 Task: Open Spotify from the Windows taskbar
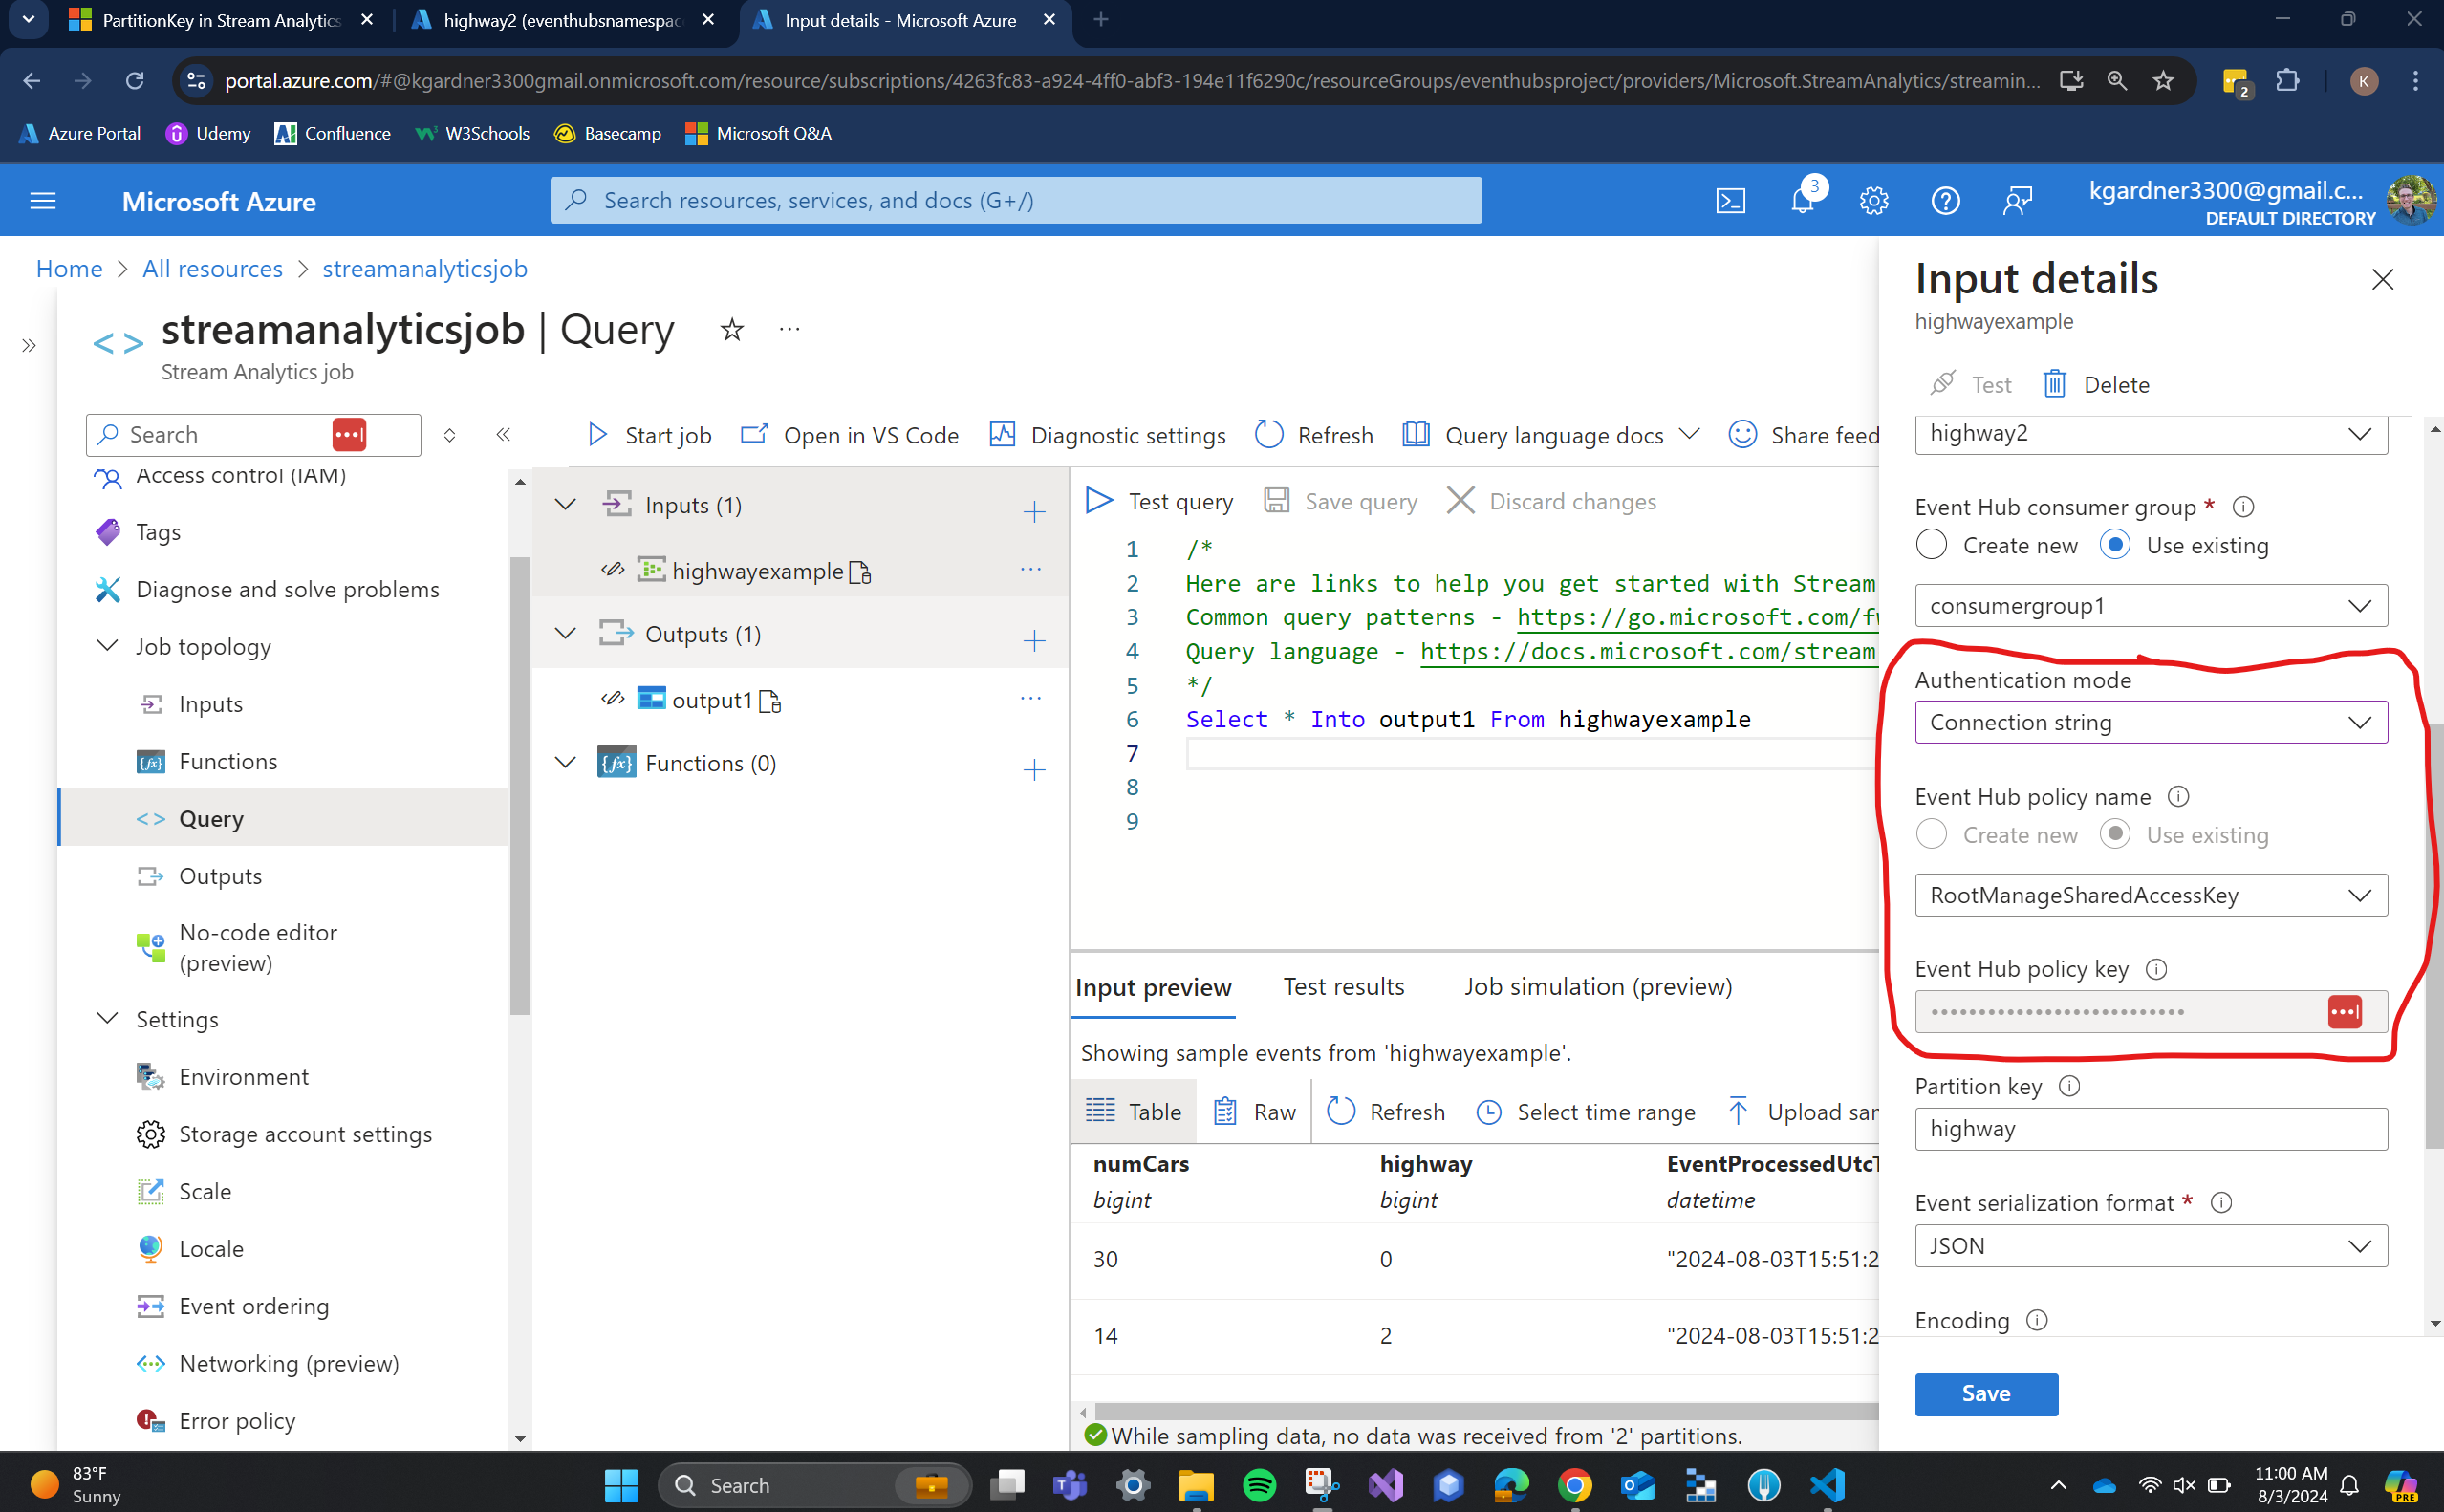tap(1259, 1485)
